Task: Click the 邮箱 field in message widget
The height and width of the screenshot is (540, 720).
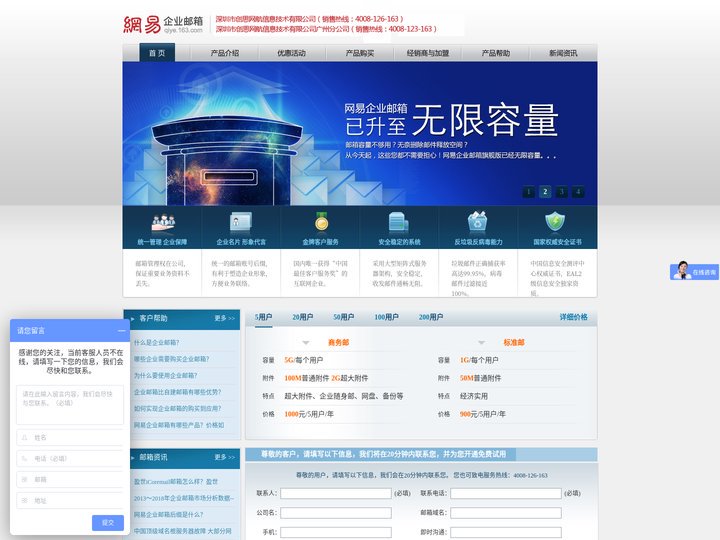Action: 70,479
